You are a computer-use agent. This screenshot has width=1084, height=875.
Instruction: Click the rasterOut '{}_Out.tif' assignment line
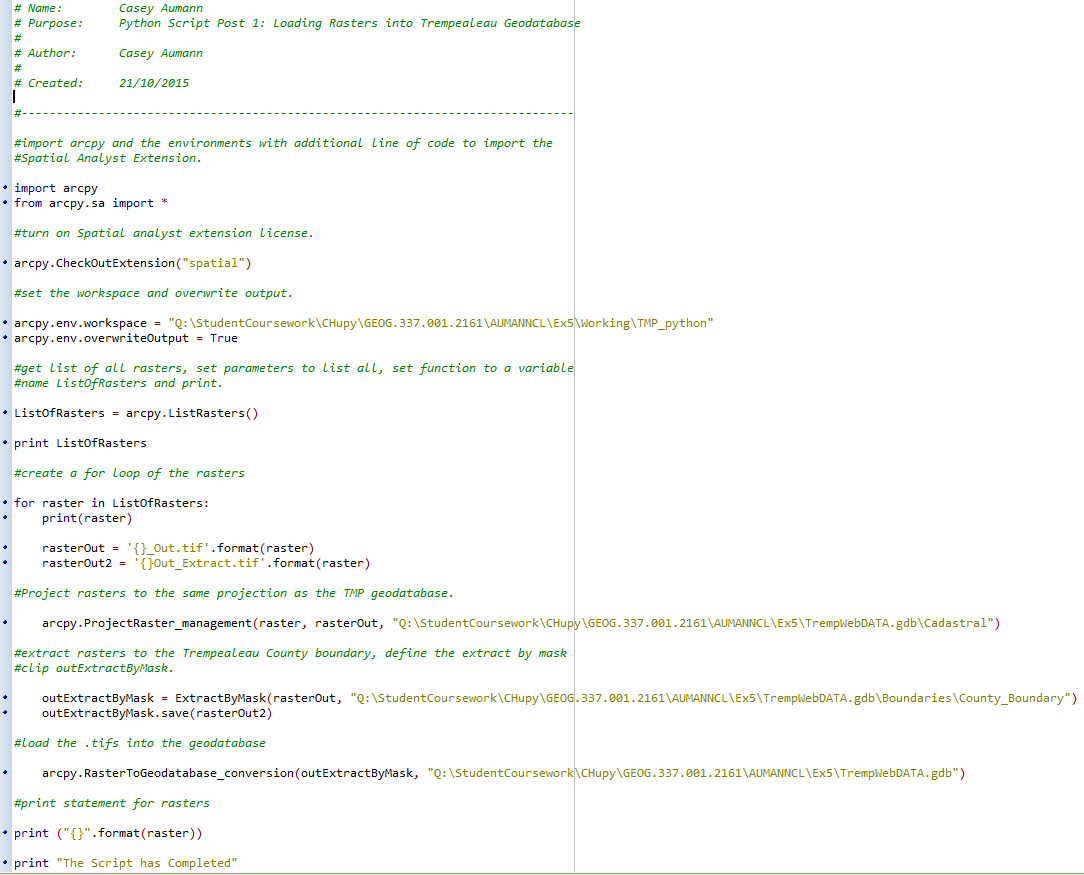(x=178, y=548)
